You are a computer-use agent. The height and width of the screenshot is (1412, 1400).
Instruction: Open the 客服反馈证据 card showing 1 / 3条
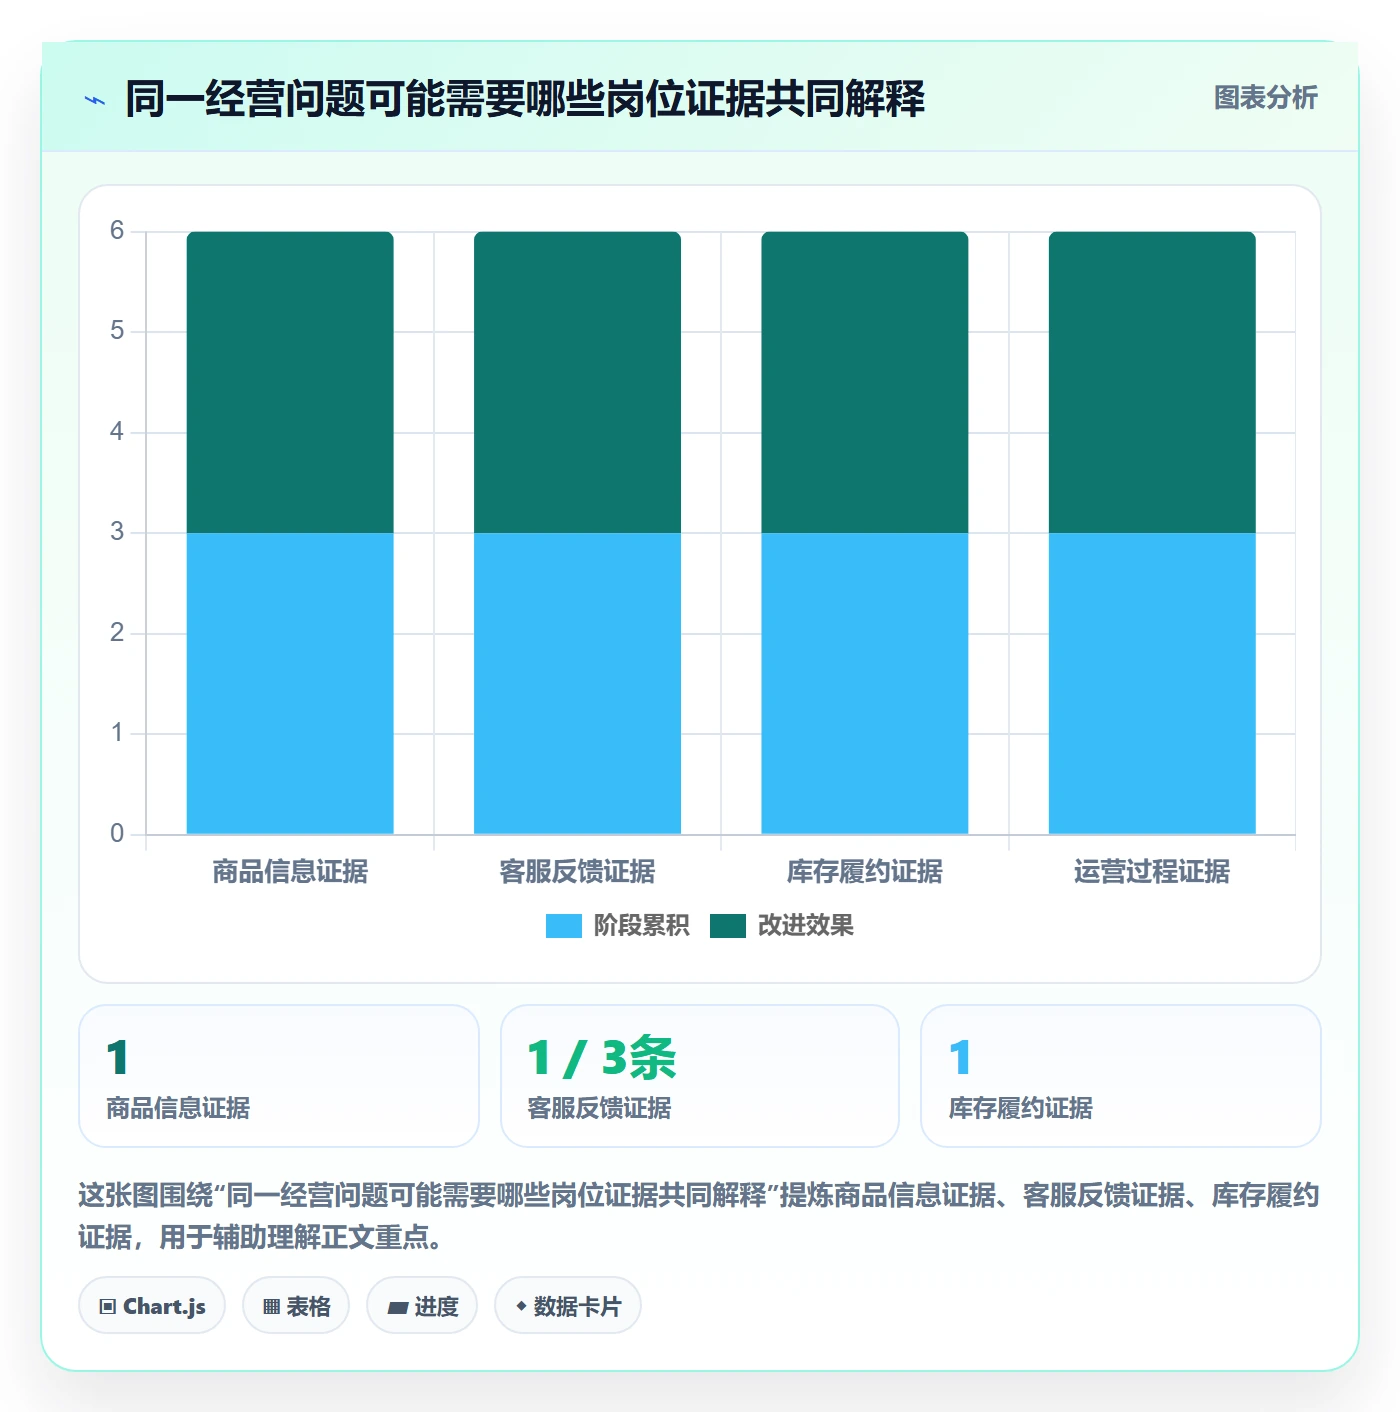pos(700,1076)
